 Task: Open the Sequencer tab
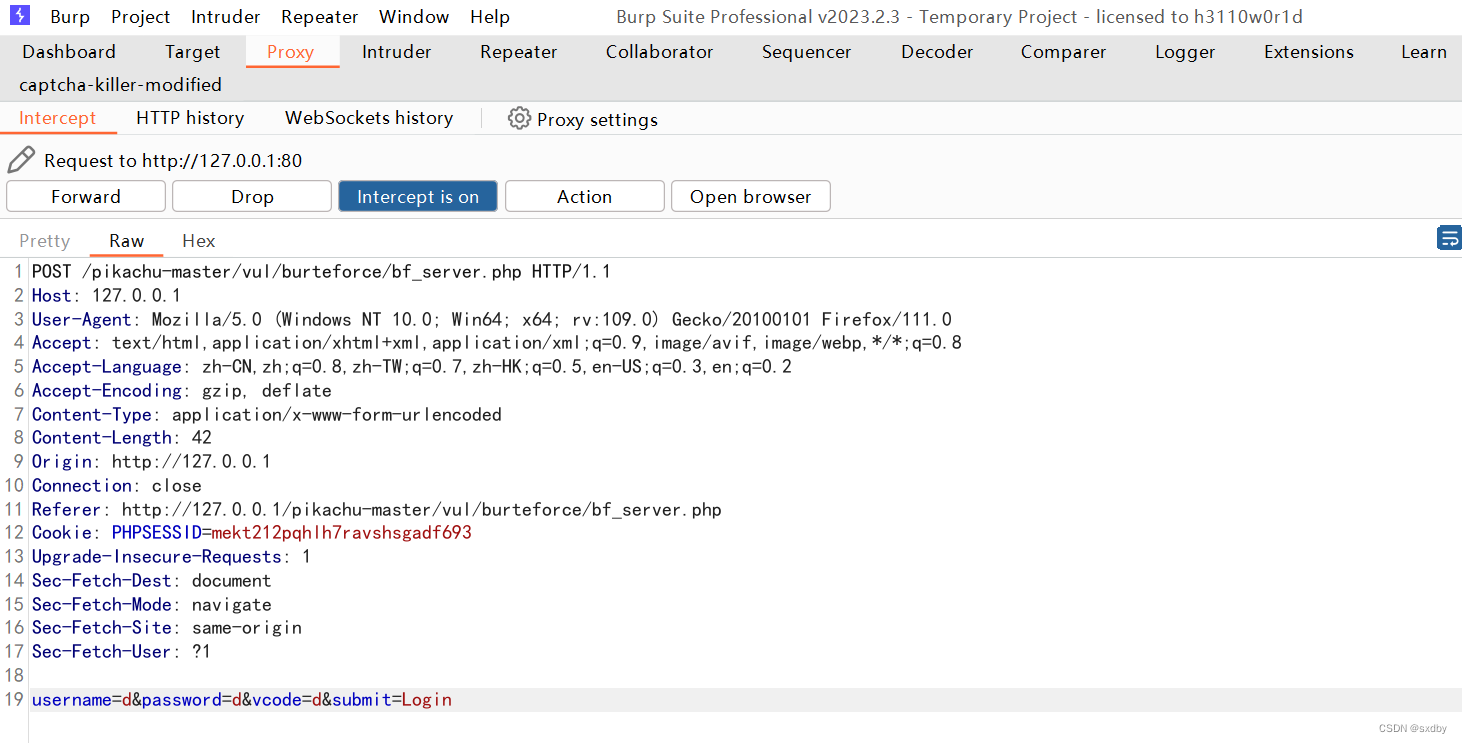click(x=807, y=52)
